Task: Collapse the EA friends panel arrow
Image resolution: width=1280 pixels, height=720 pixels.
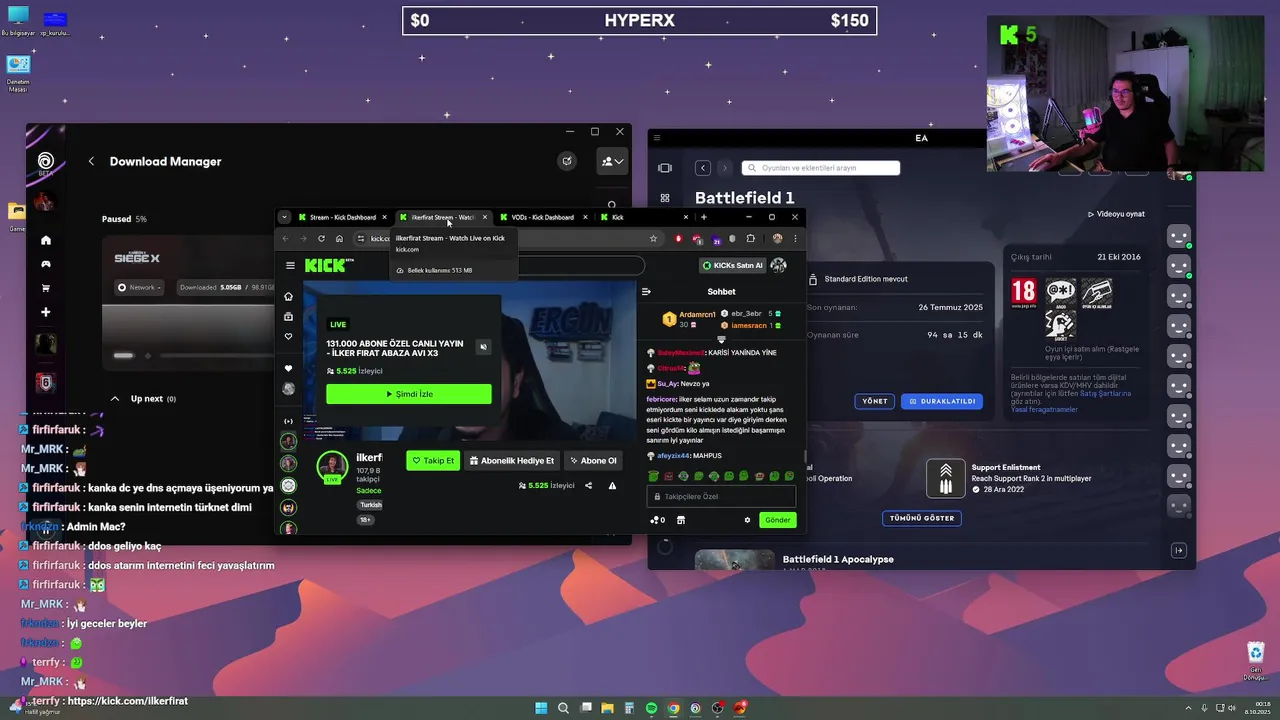Action: (x=1179, y=550)
